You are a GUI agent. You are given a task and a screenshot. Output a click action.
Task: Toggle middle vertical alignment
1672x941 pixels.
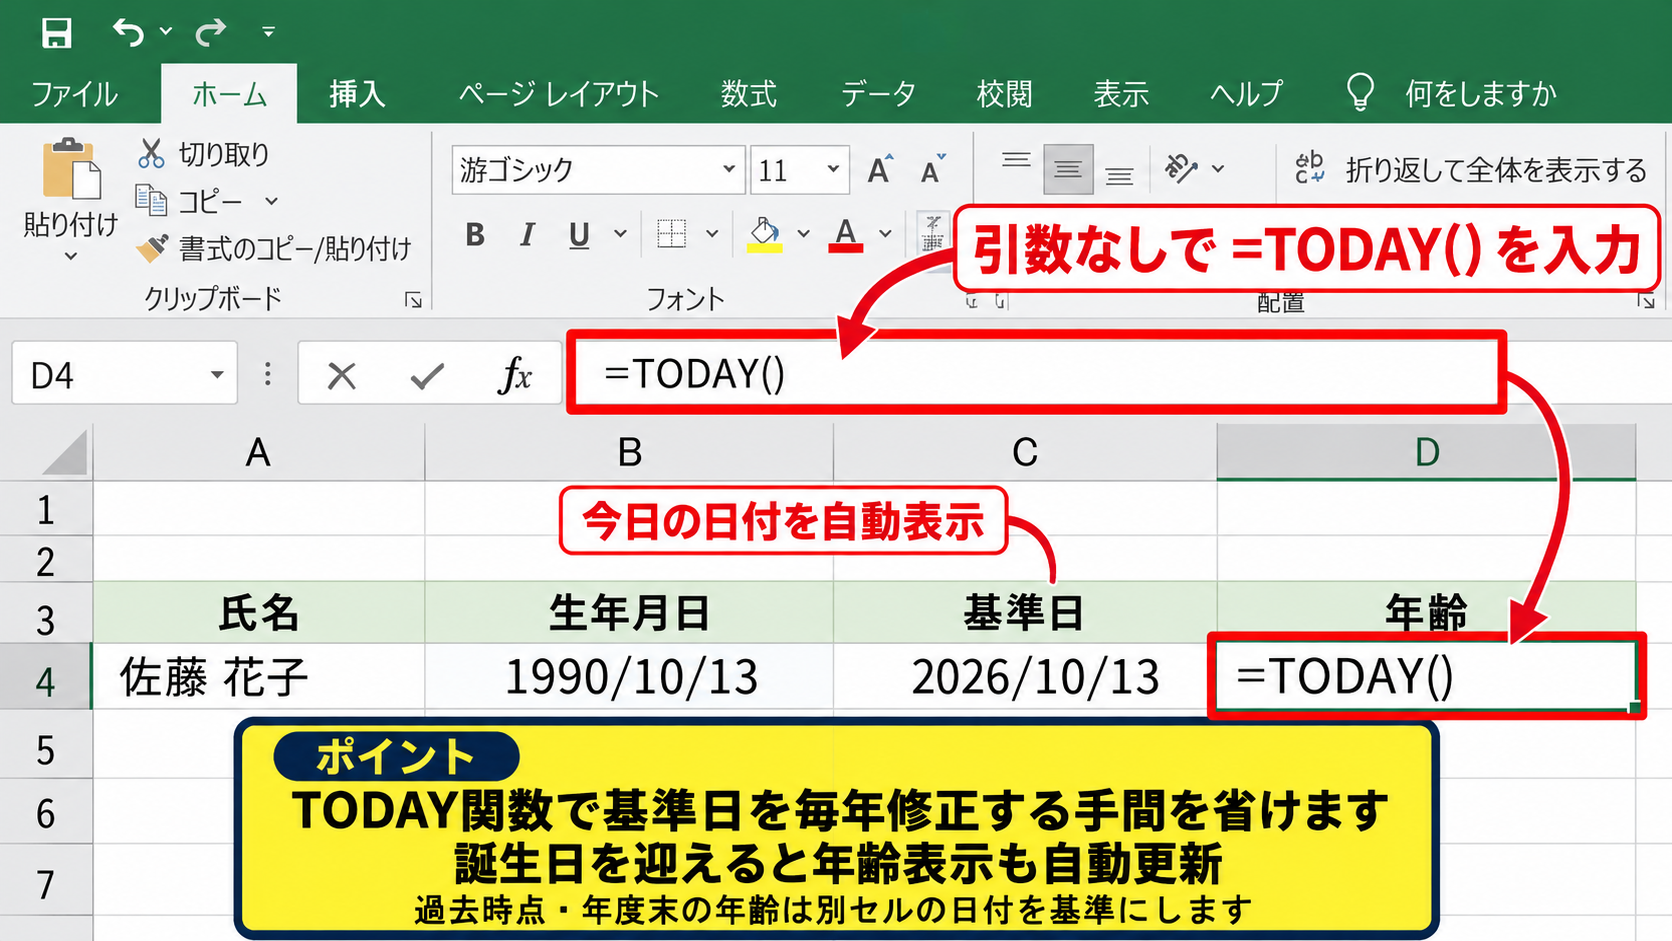click(1067, 169)
